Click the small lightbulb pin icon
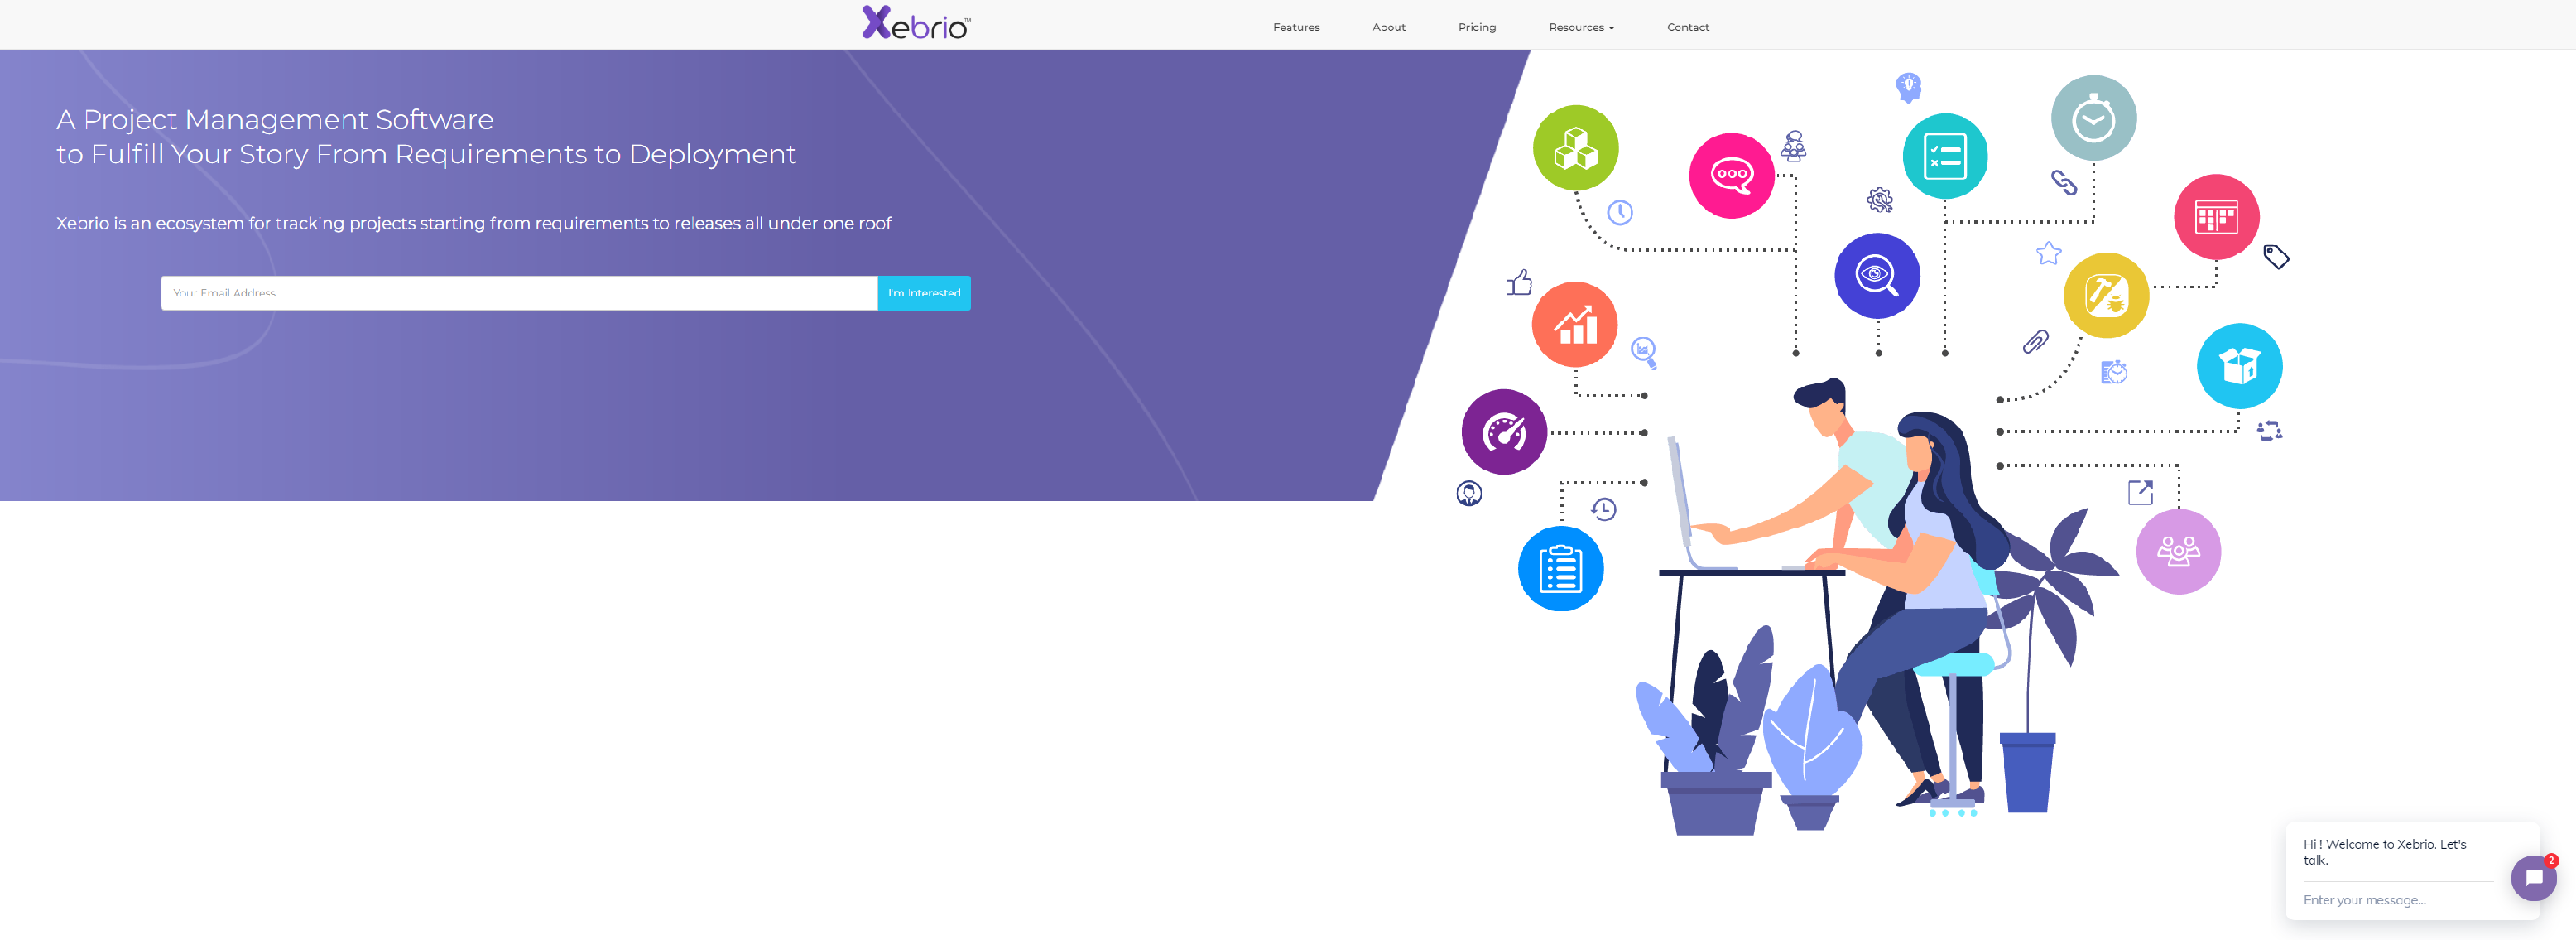The height and width of the screenshot is (940, 2576). pos(1909,87)
